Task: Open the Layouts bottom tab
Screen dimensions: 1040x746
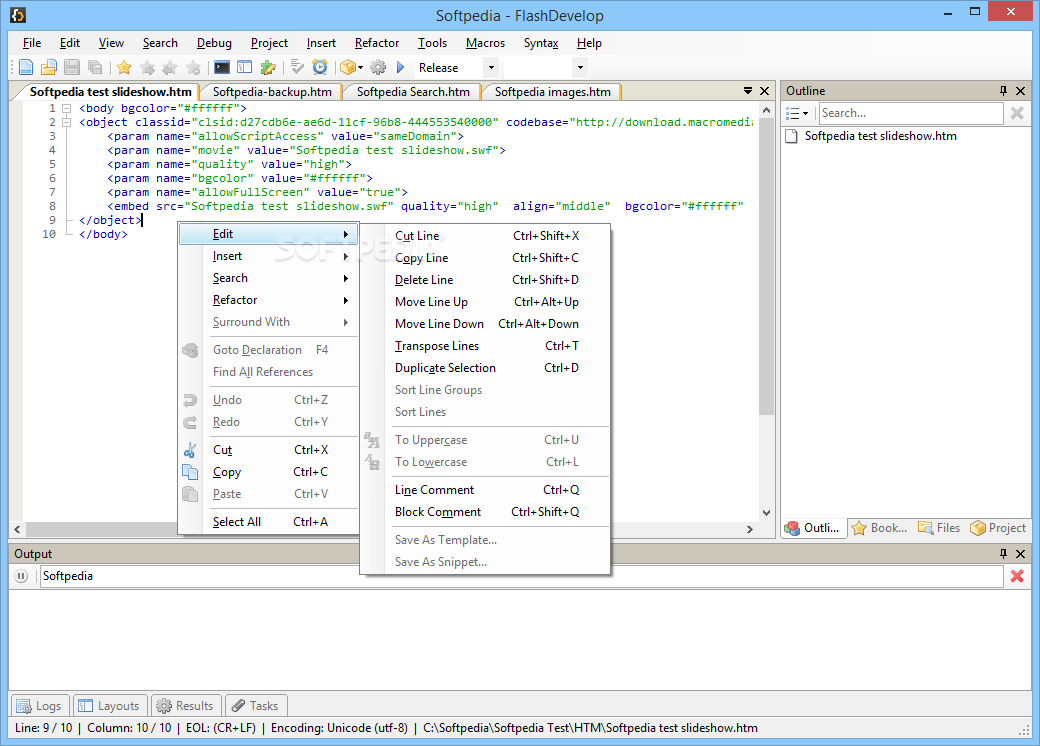Action: (x=109, y=706)
